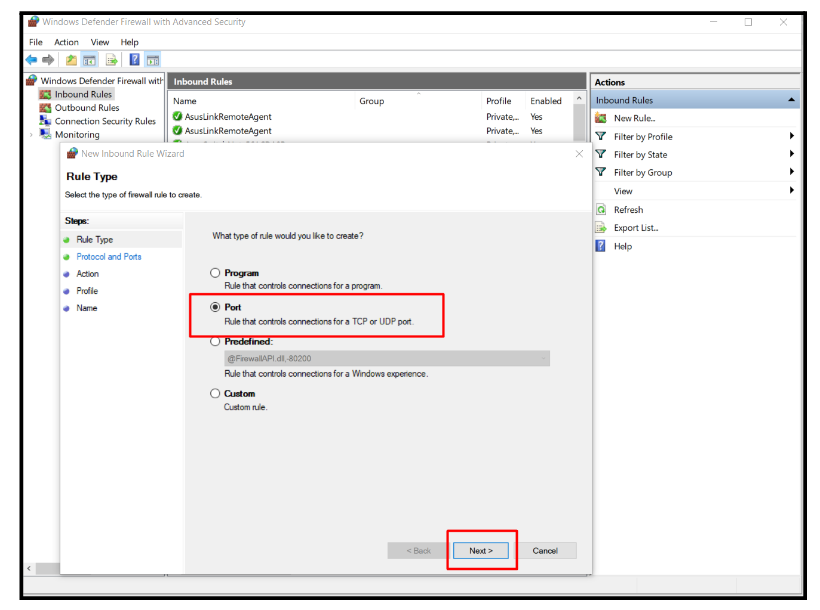Click the Export List icon in Actions pane

tap(601, 228)
